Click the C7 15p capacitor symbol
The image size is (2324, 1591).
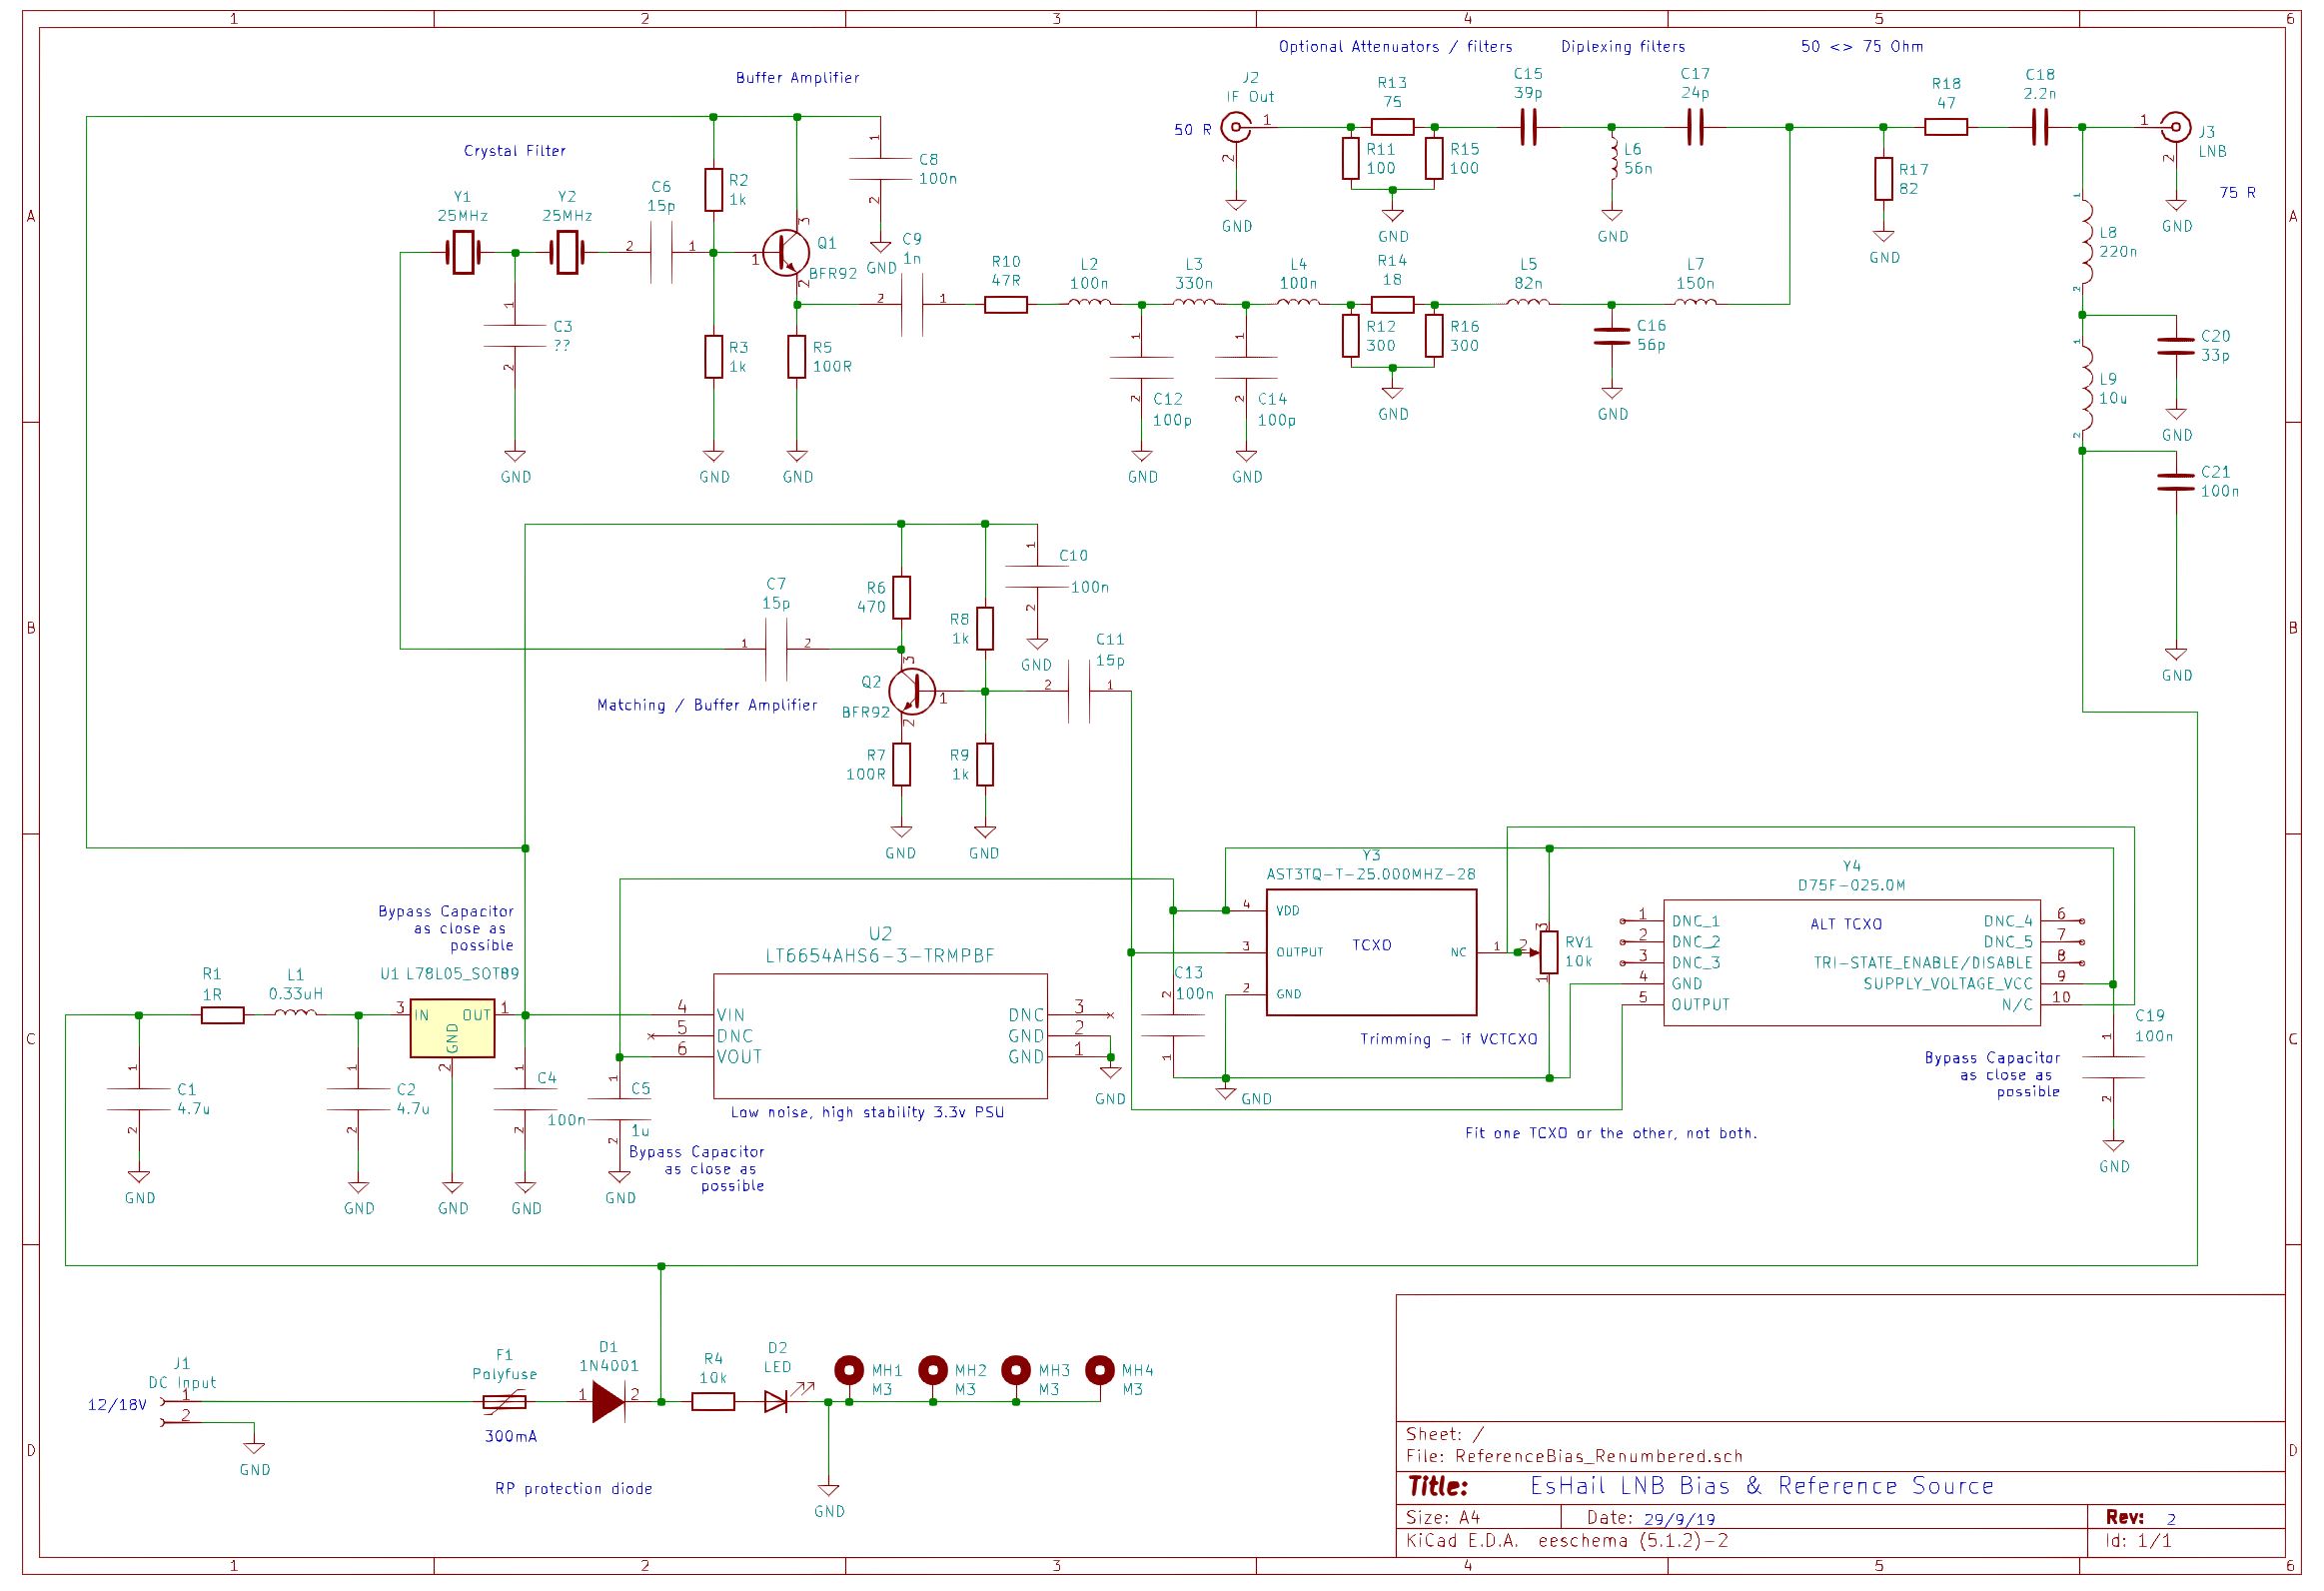[776, 649]
